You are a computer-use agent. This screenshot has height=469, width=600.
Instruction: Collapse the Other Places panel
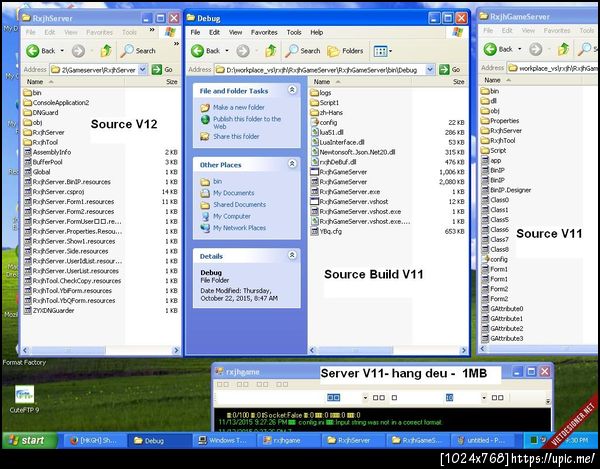[x=292, y=164]
